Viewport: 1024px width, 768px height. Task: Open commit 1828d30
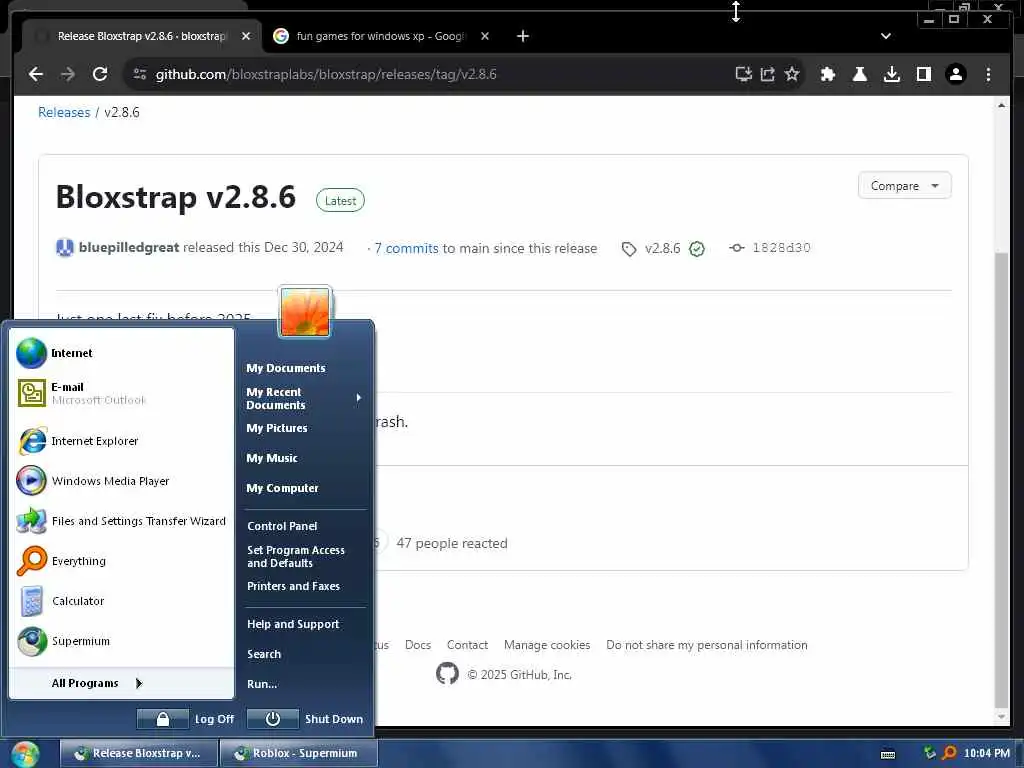pos(781,248)
